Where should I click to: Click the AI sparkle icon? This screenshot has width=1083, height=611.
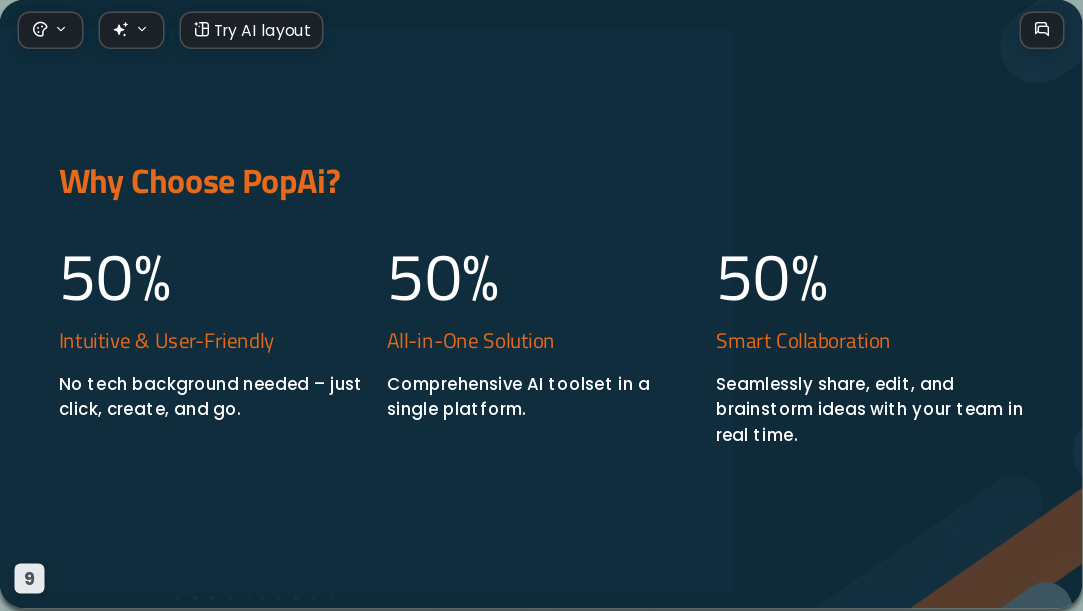(121, 30)
